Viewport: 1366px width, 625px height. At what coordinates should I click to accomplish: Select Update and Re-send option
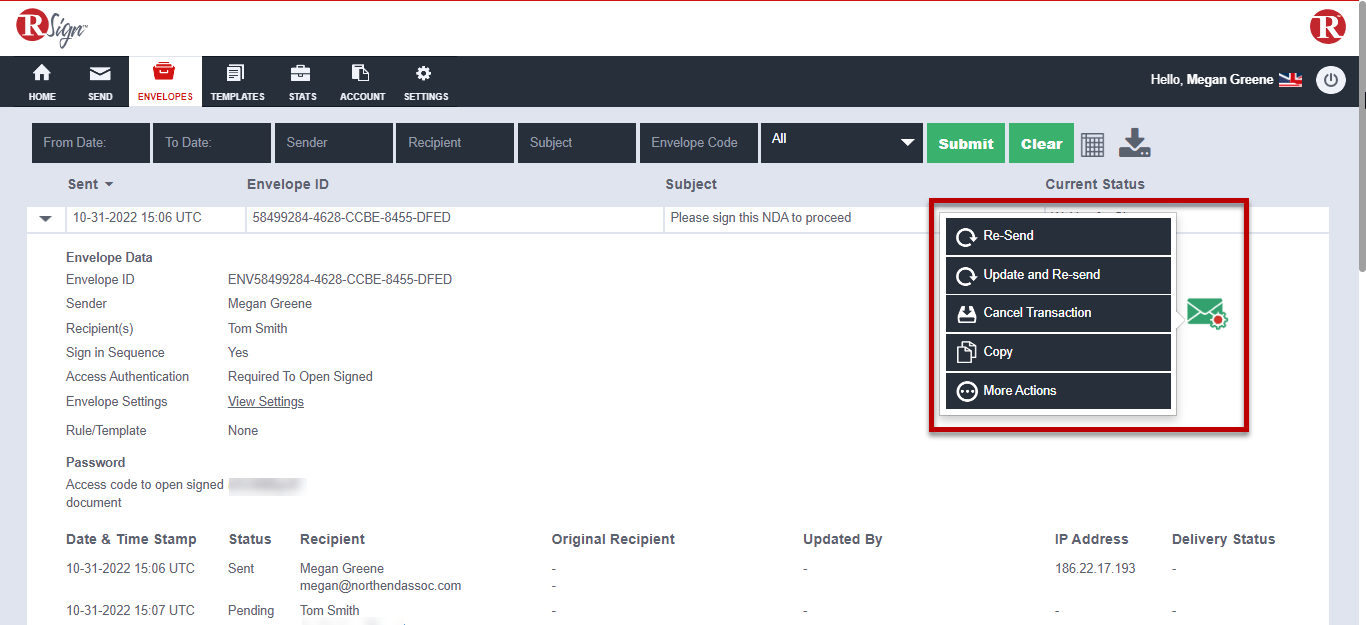click(x=1058, y=275)
